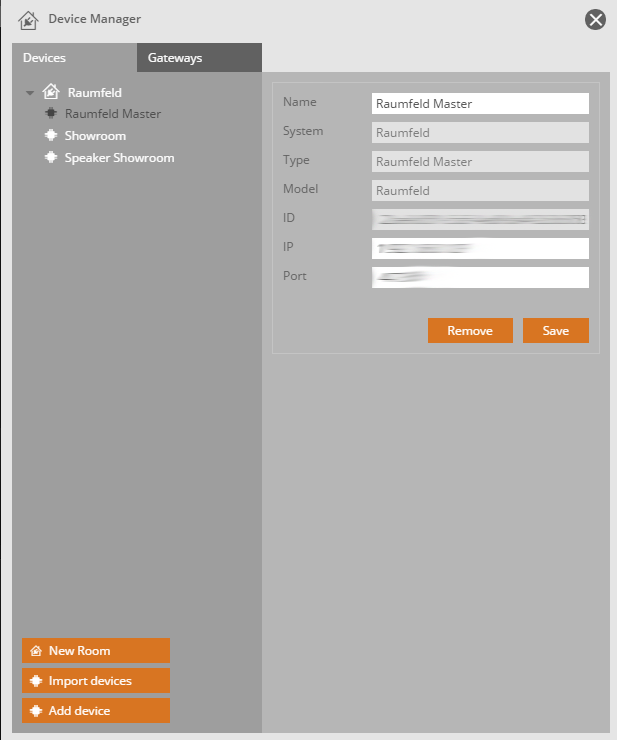Close the Device Manager dialog
Screen dimensions: 617x740
(595, 19)
